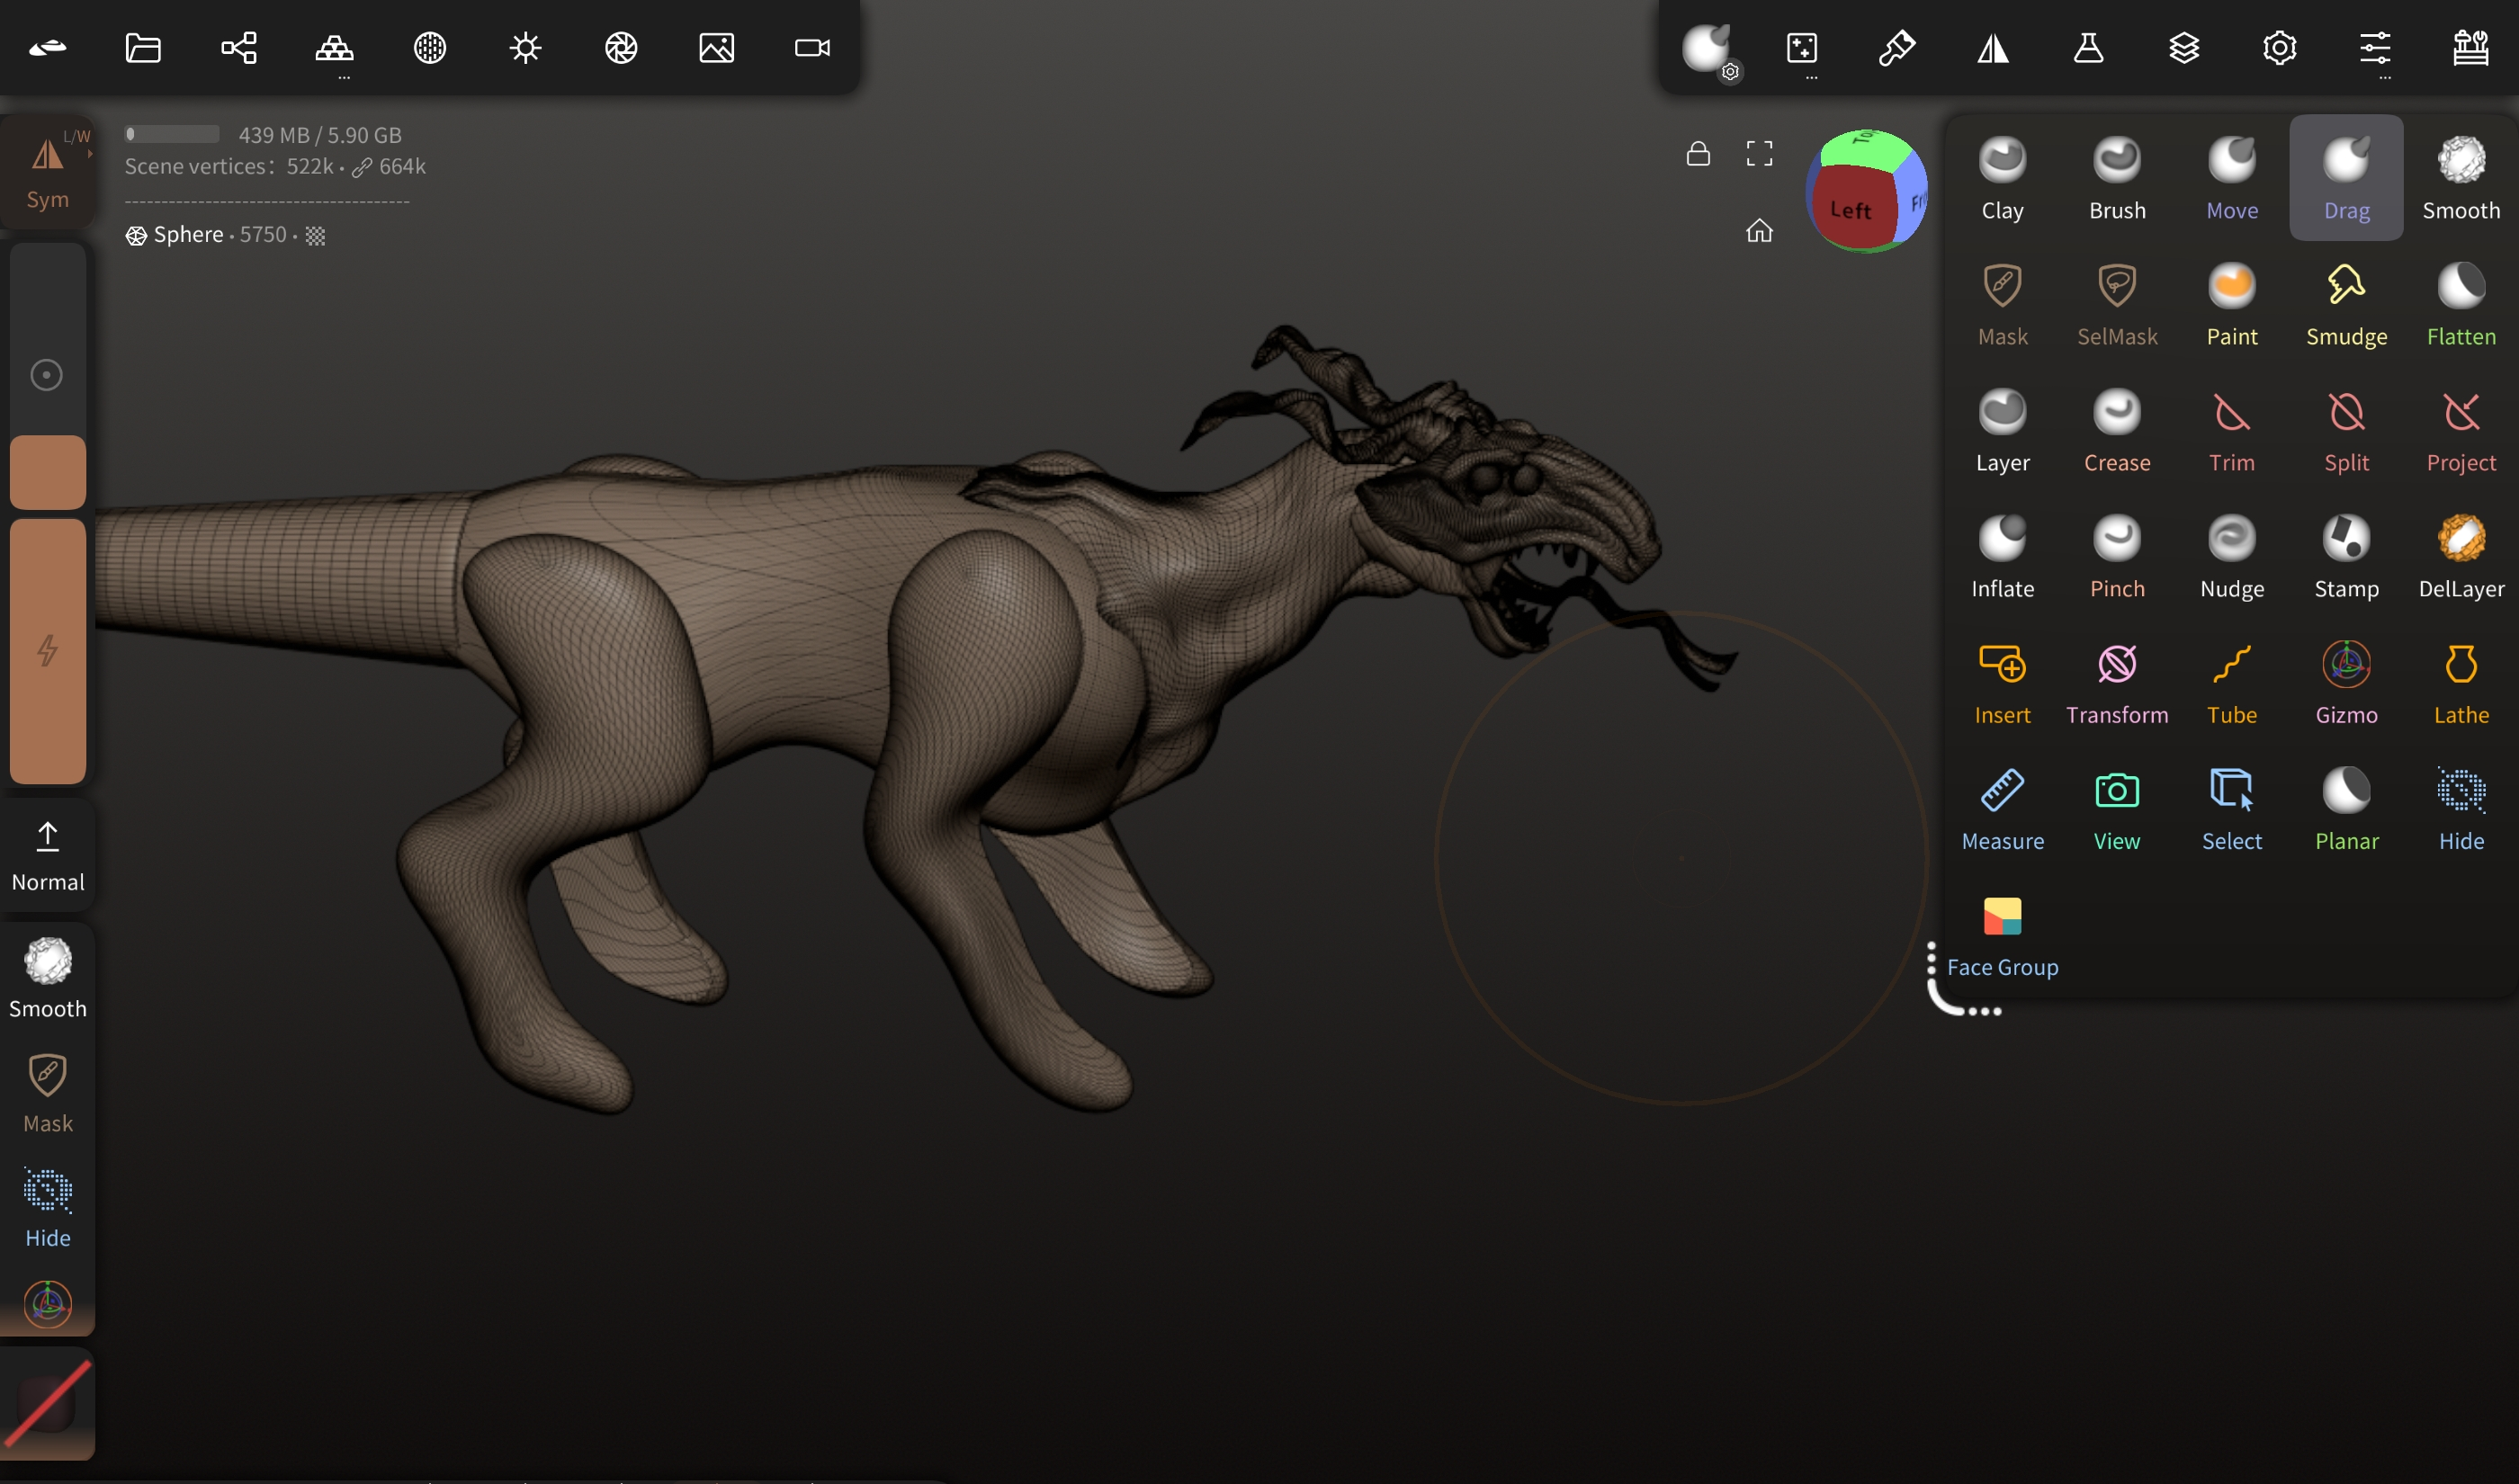Viewport: 2519px width, 1484px height.
Task: Open the Settings gear menu
Action: coord(2278,47)
